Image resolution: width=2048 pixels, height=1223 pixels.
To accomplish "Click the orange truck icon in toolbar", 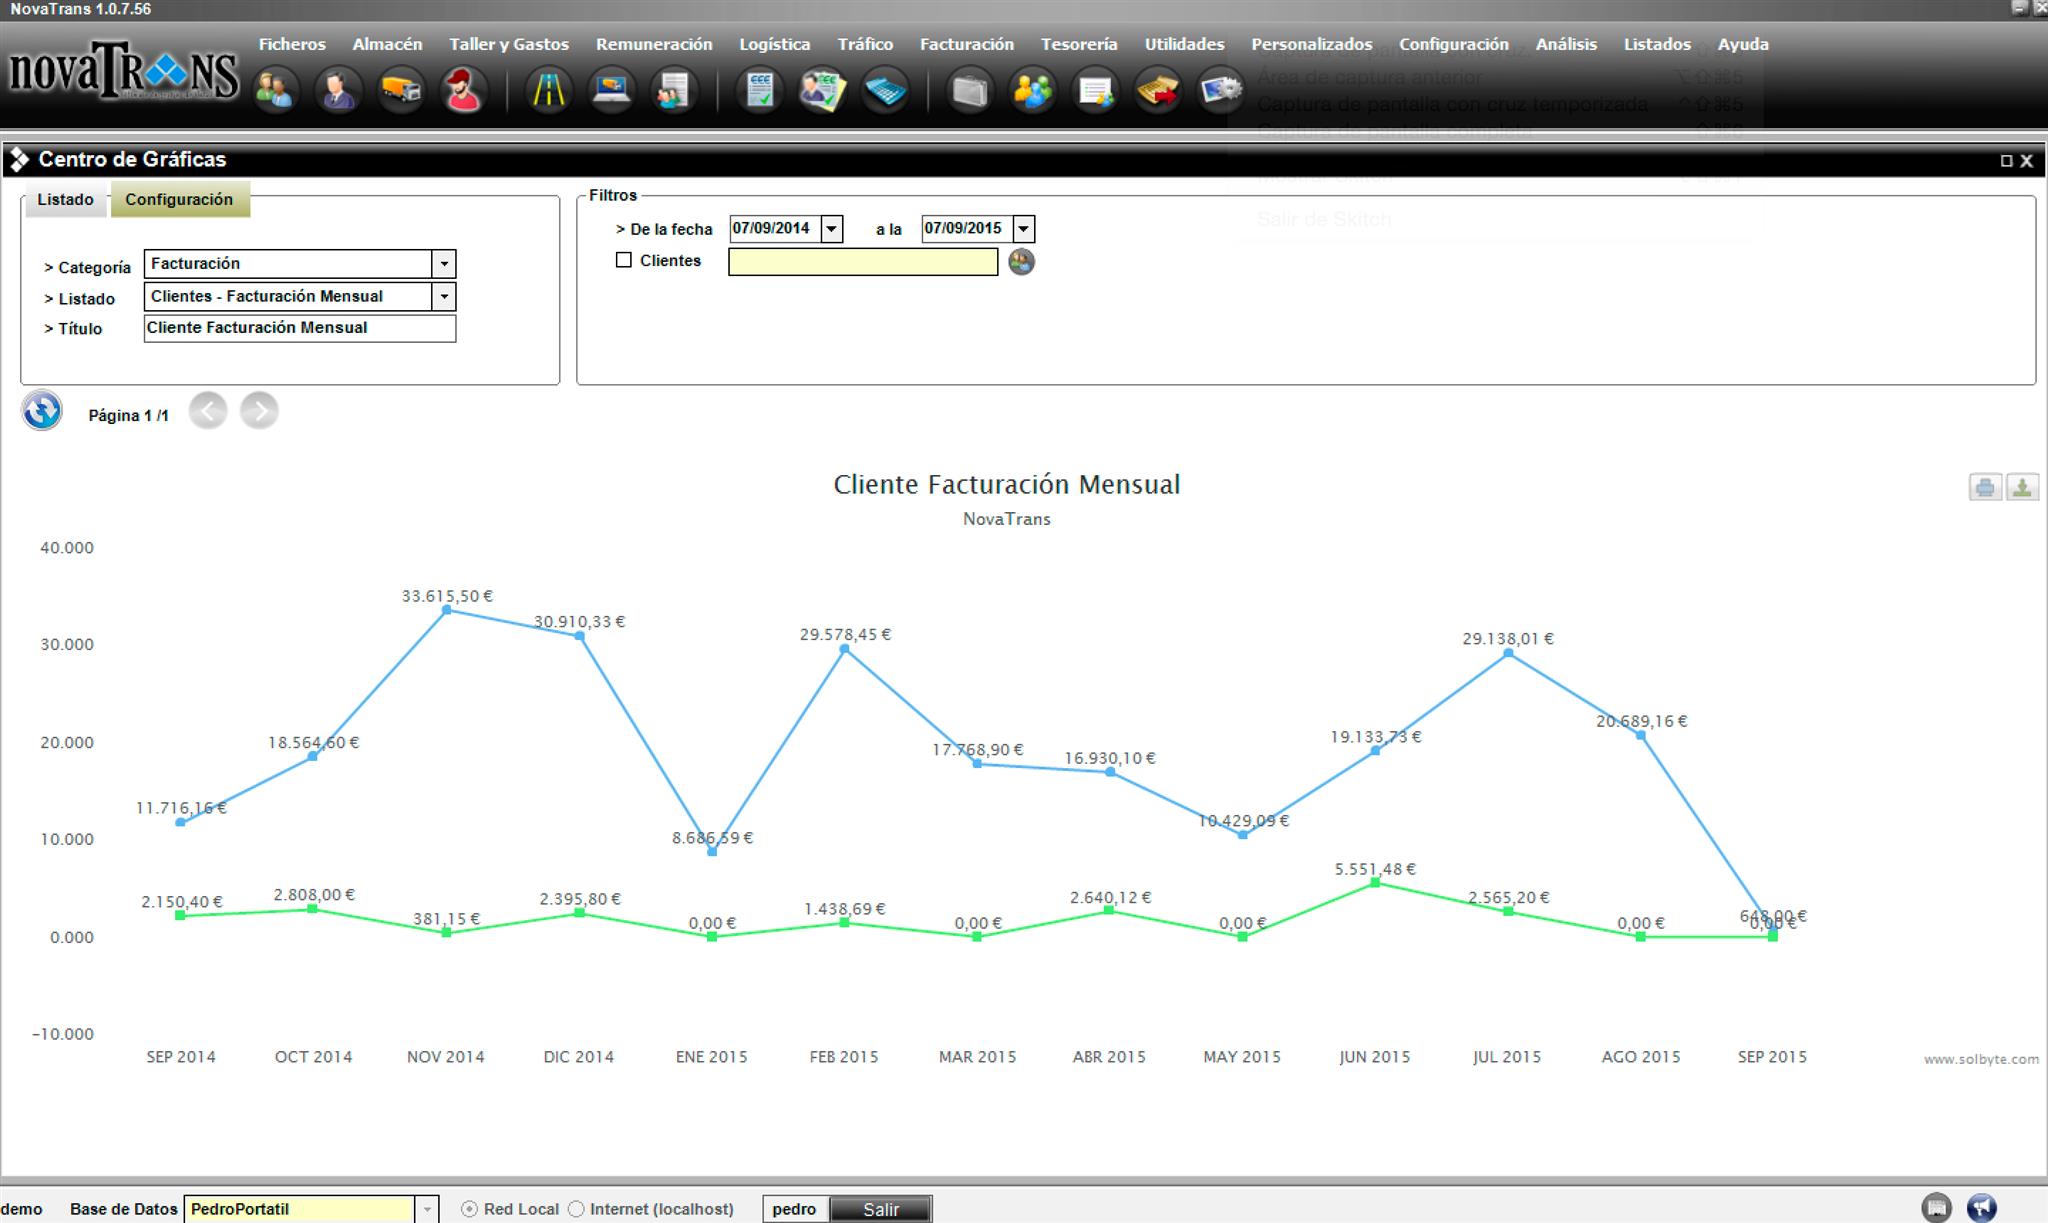I will [x=401, y=91].
